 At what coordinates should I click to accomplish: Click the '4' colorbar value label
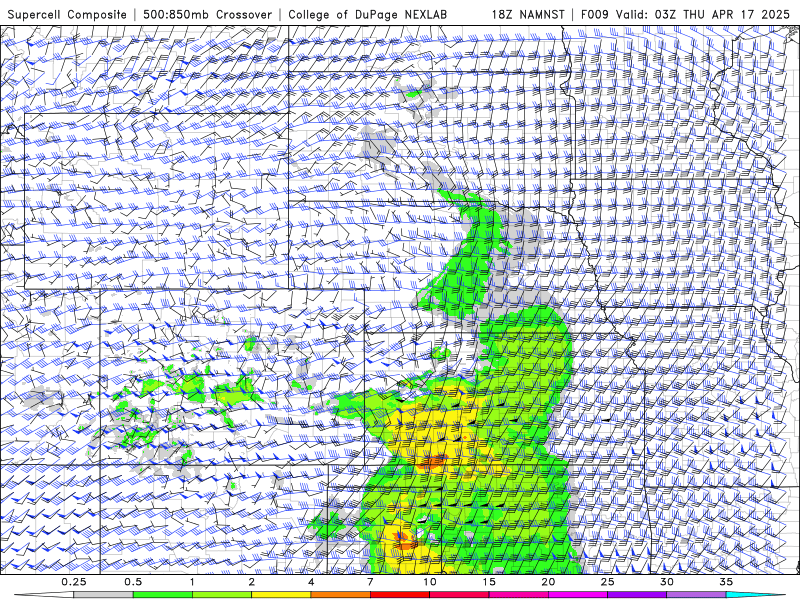(311, 582)
